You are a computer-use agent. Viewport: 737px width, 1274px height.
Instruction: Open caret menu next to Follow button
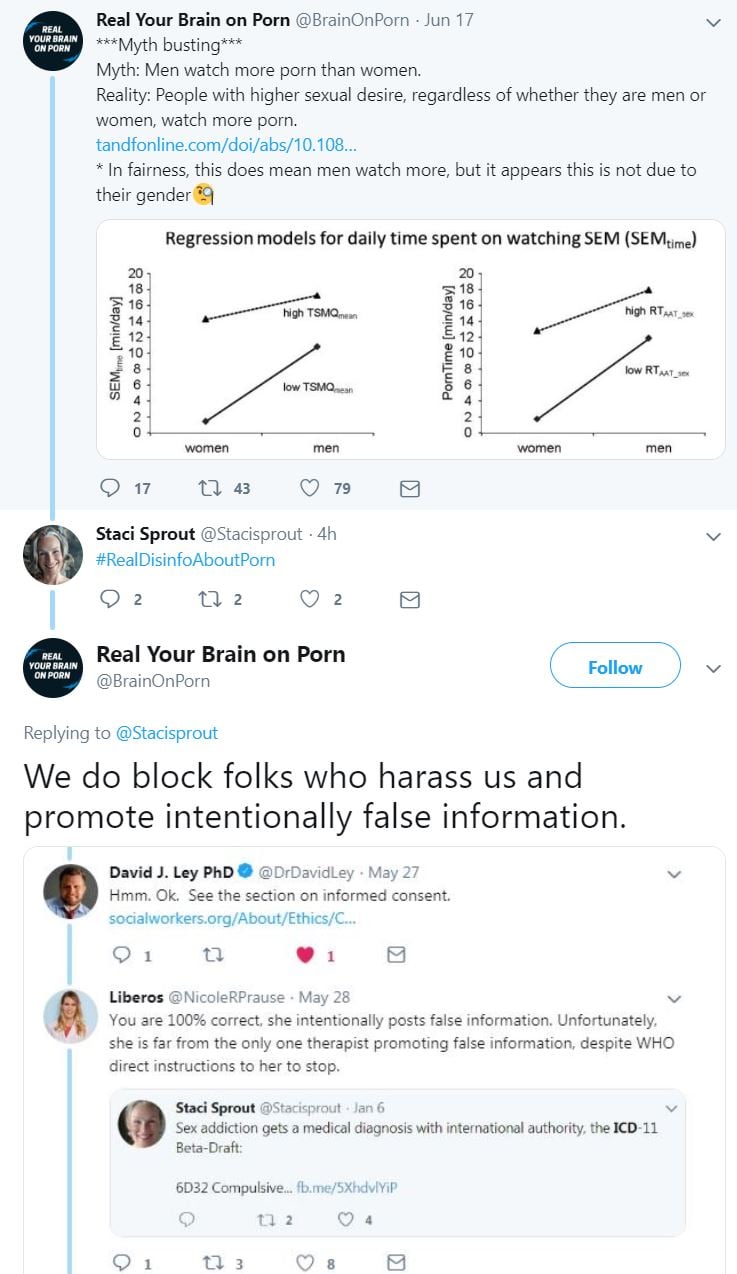tap(713, 668)
